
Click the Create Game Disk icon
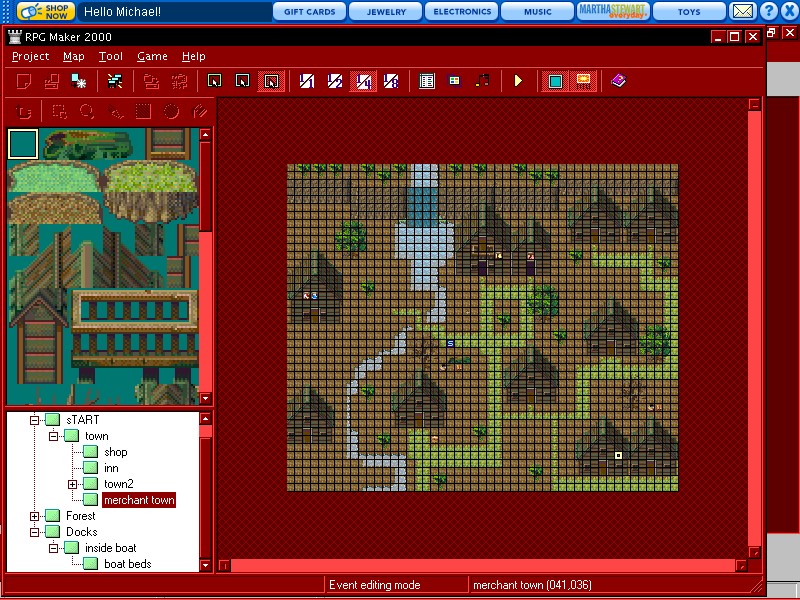point(115,81)
